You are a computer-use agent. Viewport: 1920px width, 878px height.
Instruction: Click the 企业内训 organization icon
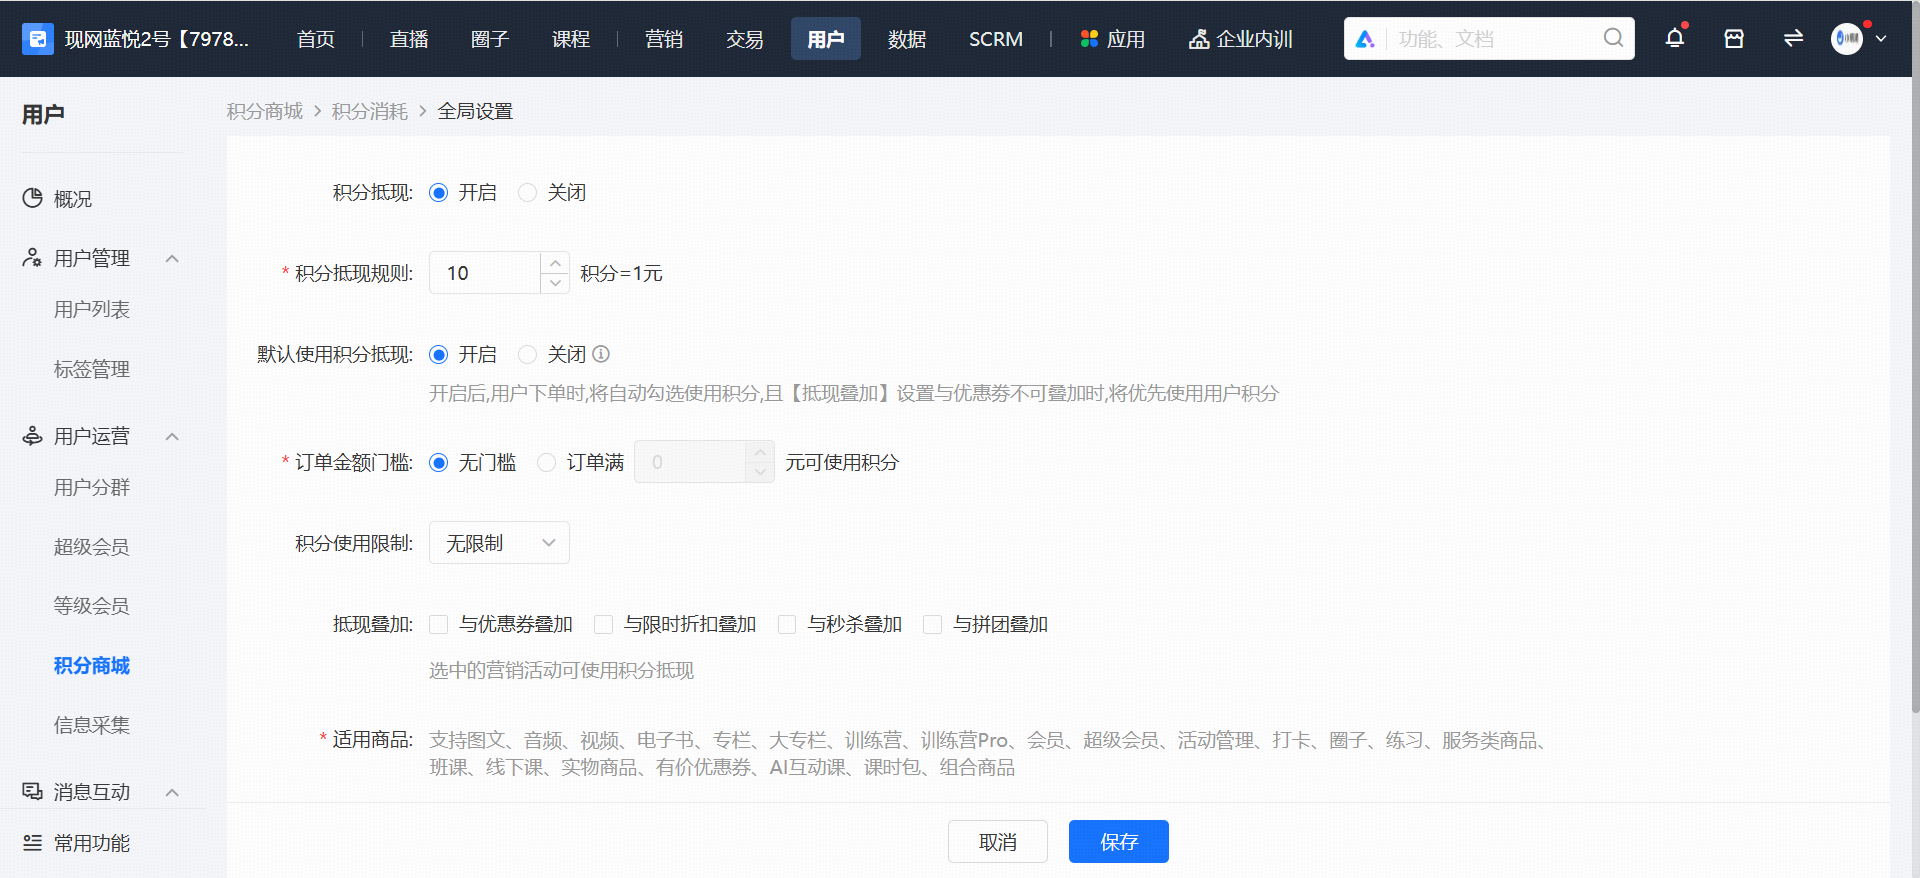tap(1198, 39)
